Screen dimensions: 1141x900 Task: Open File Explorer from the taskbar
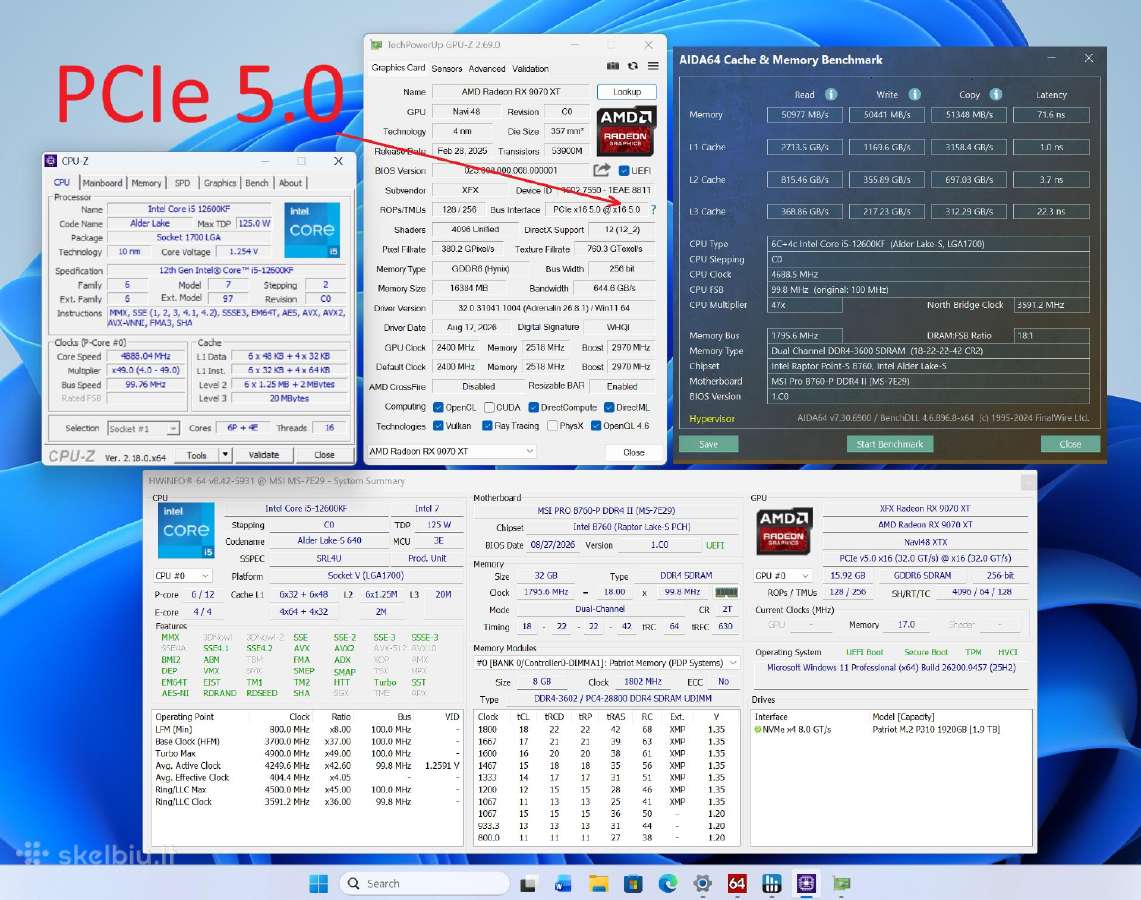598,883
